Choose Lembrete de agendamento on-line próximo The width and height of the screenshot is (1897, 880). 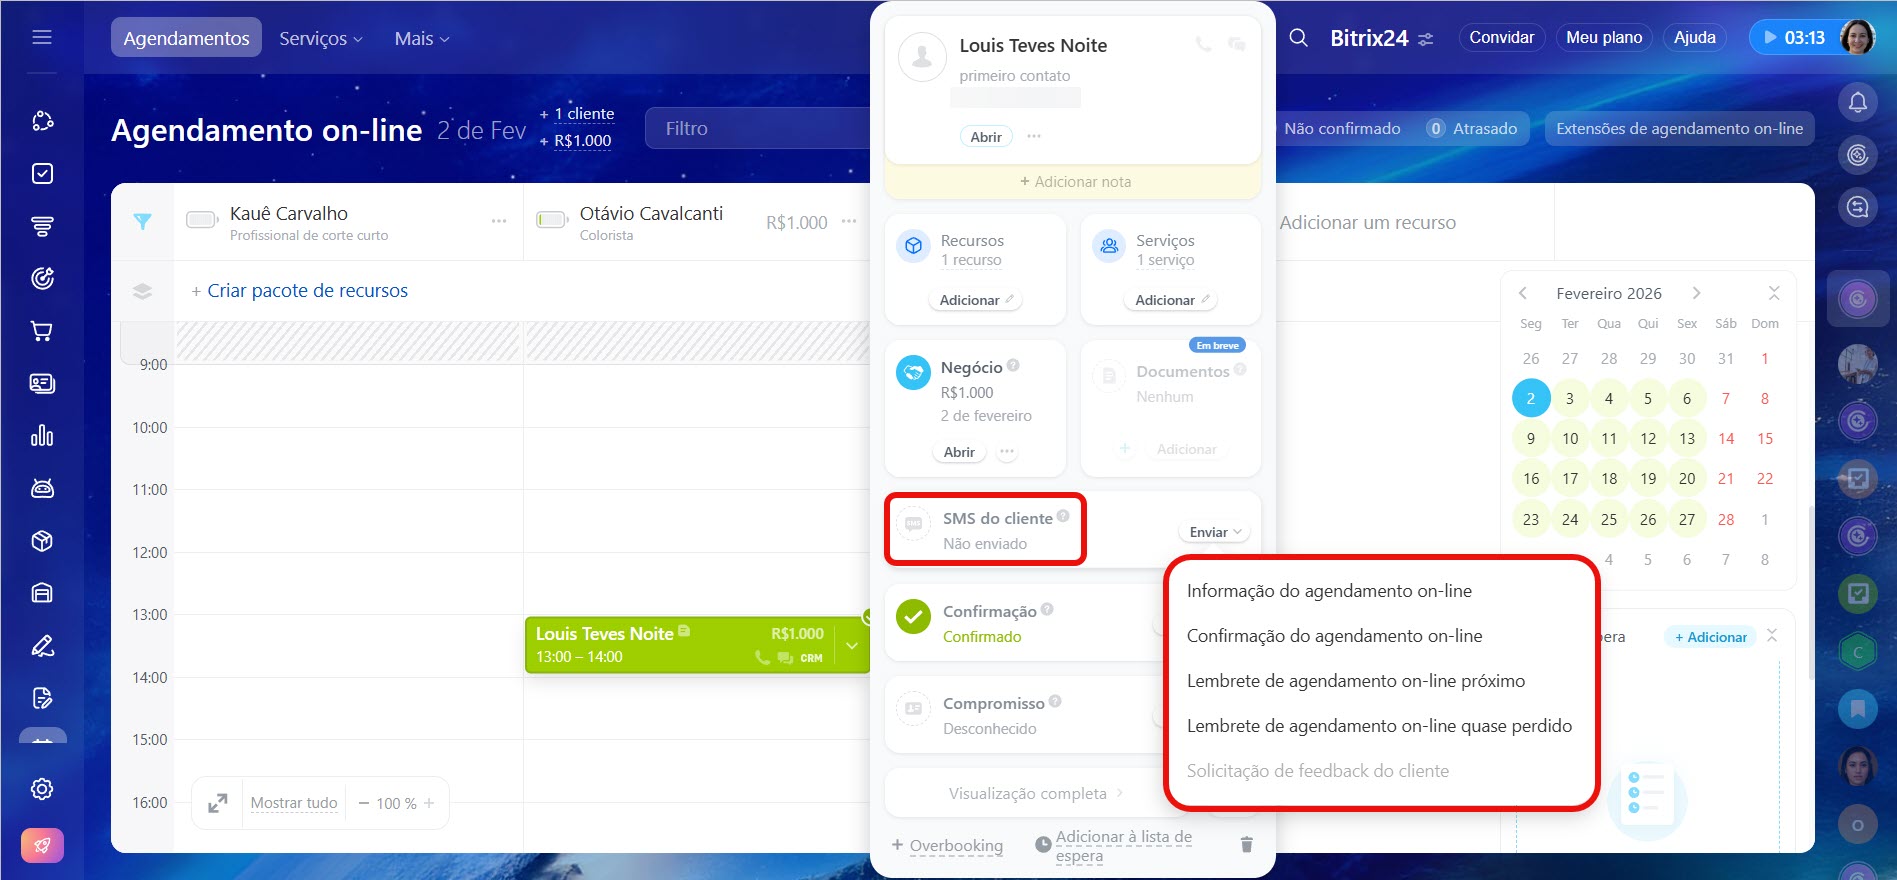pyautogui.click(x=1355, y=681)
